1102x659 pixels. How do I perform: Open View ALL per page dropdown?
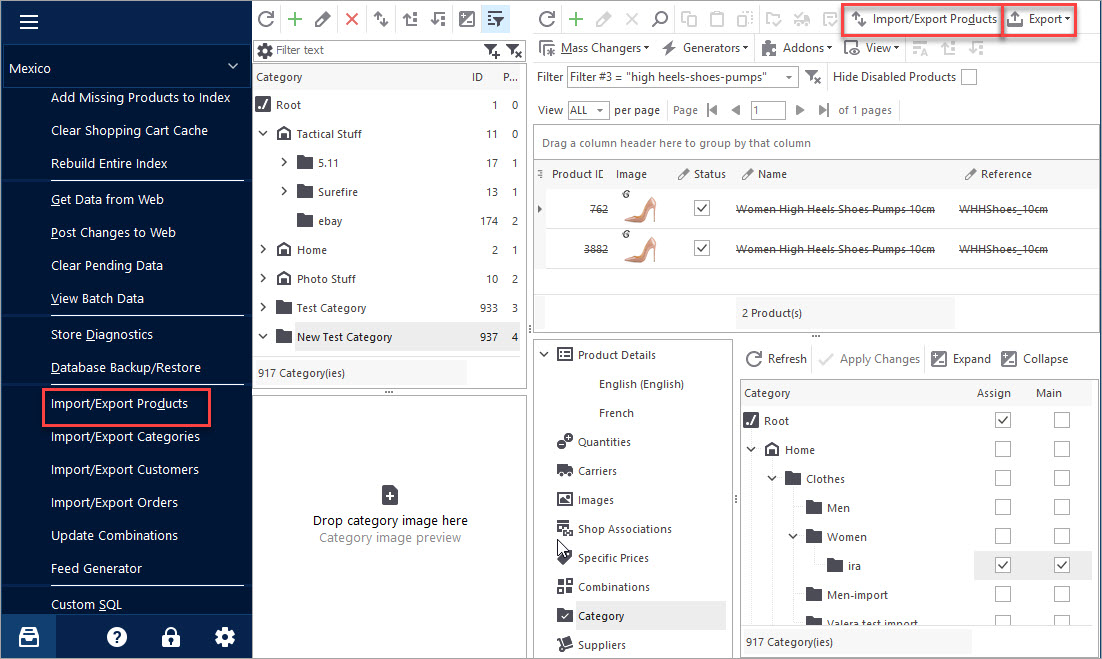(x=588, y=110)
